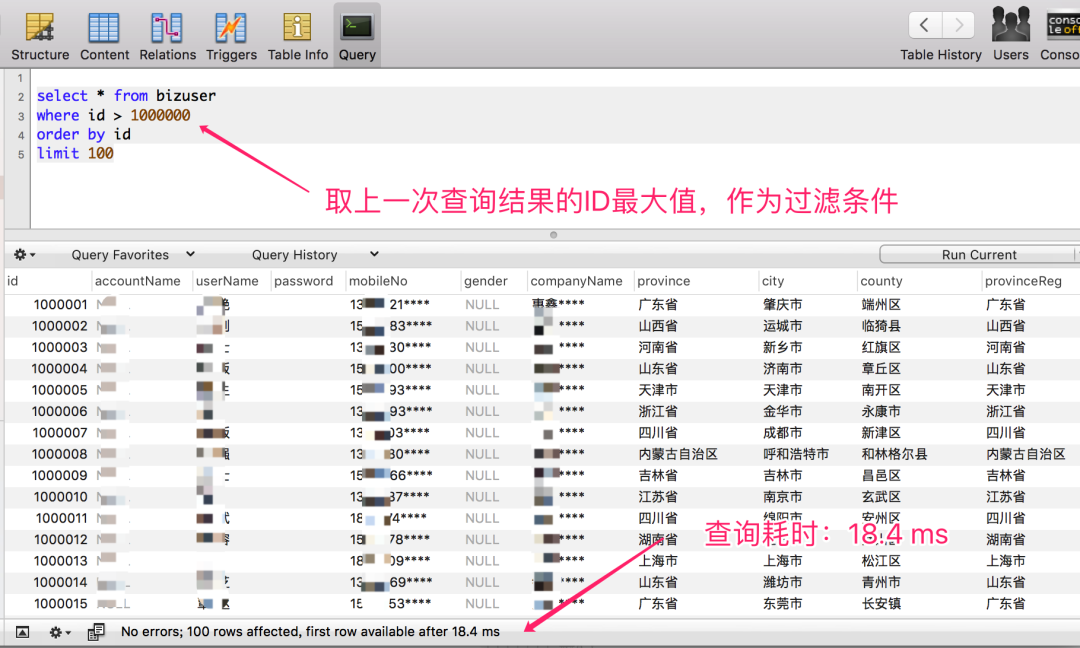Go forward in Table History

coord(958,25)
